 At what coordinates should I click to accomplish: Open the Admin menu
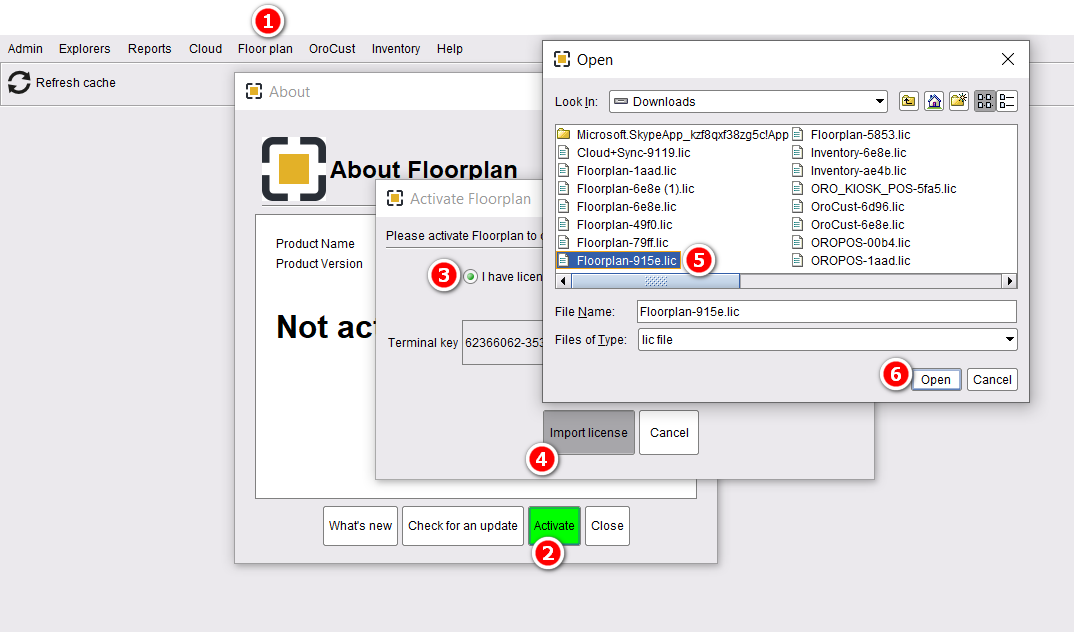coord(25,49)
